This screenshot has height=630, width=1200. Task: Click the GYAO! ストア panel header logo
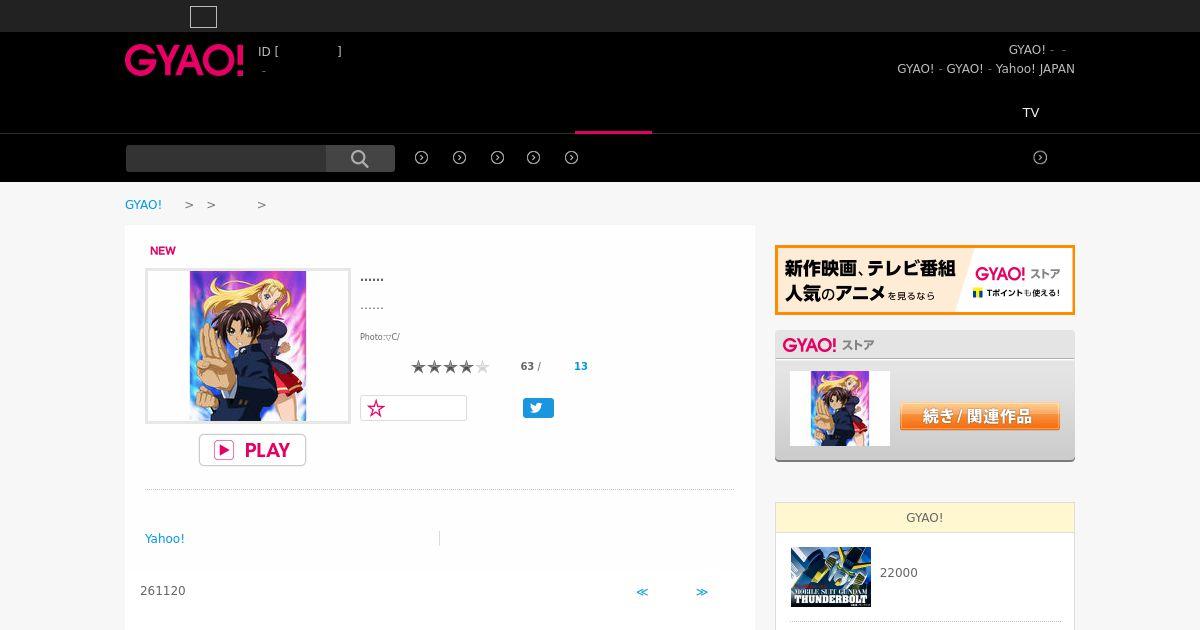828,345
